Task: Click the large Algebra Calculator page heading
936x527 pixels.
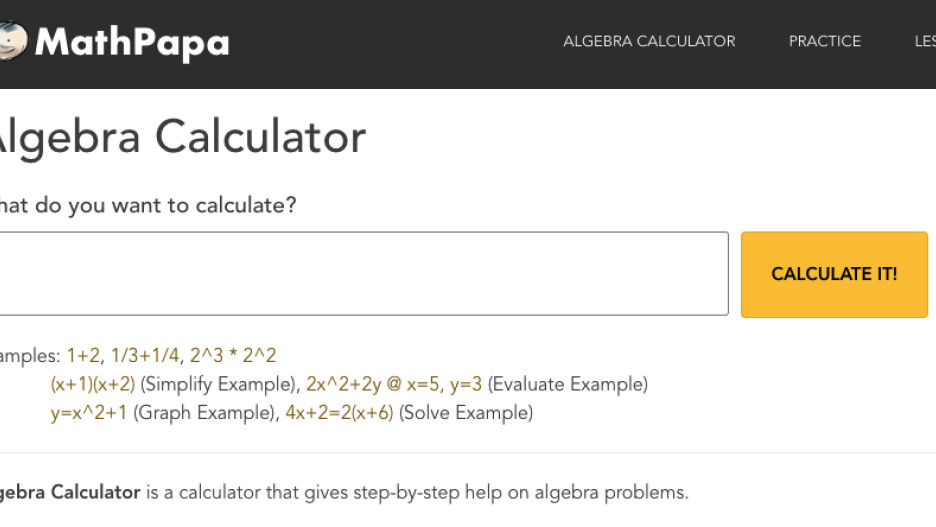Action: pos(181,137)
